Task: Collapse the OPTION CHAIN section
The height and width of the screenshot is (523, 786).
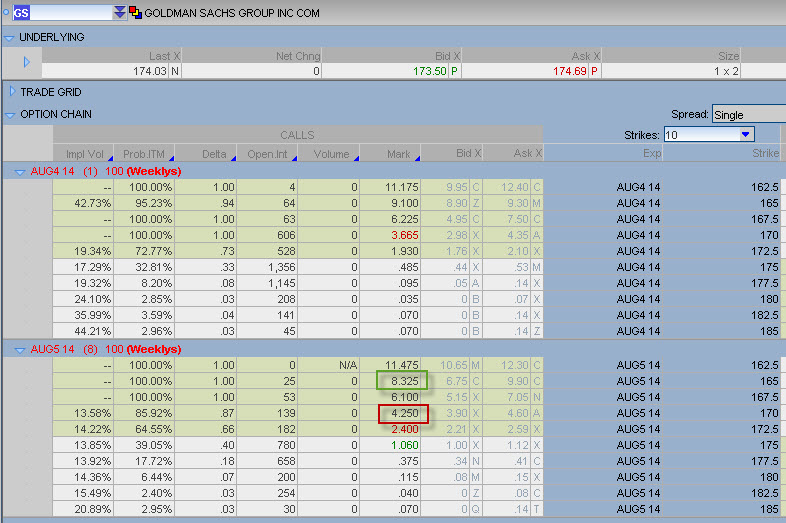Action: pos(10,114)
